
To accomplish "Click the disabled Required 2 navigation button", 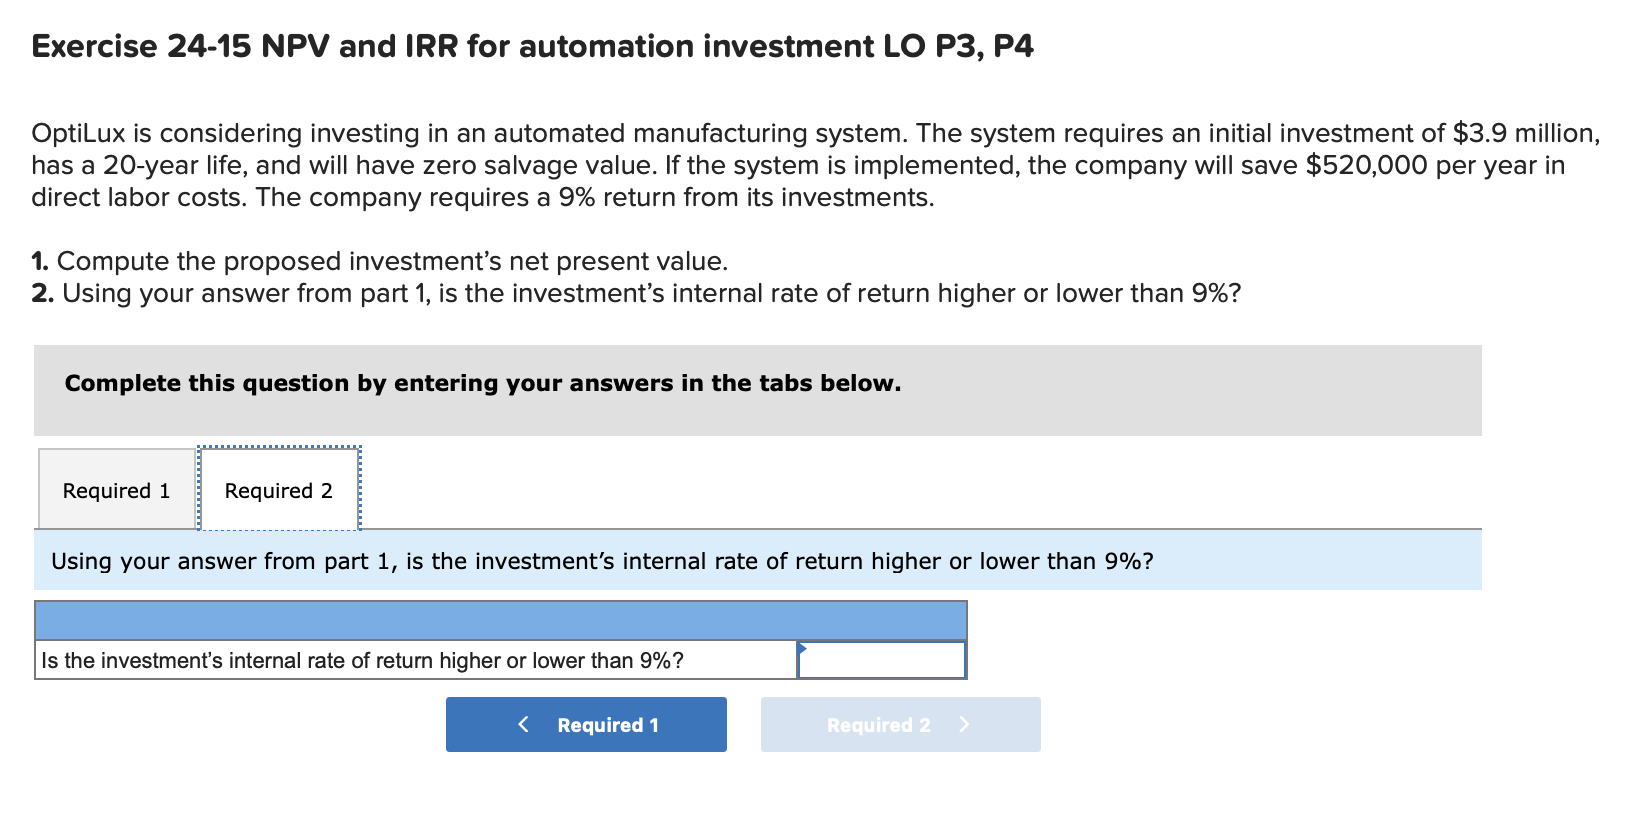I will (898, 724).
